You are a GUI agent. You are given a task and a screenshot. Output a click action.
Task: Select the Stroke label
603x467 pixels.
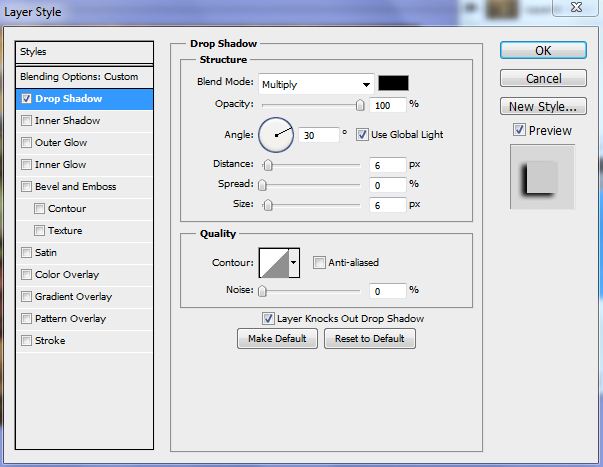[x=50, y=340]
